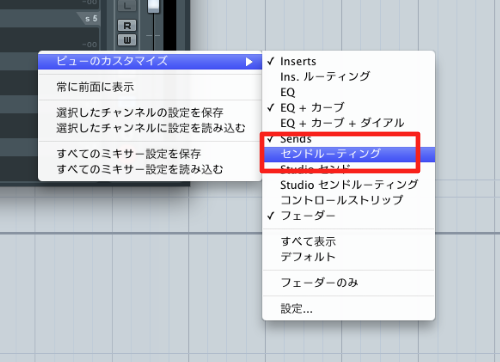Choose 選択したチャンネルの設定を保存
The image size is (500, 362).
(150, 112)
